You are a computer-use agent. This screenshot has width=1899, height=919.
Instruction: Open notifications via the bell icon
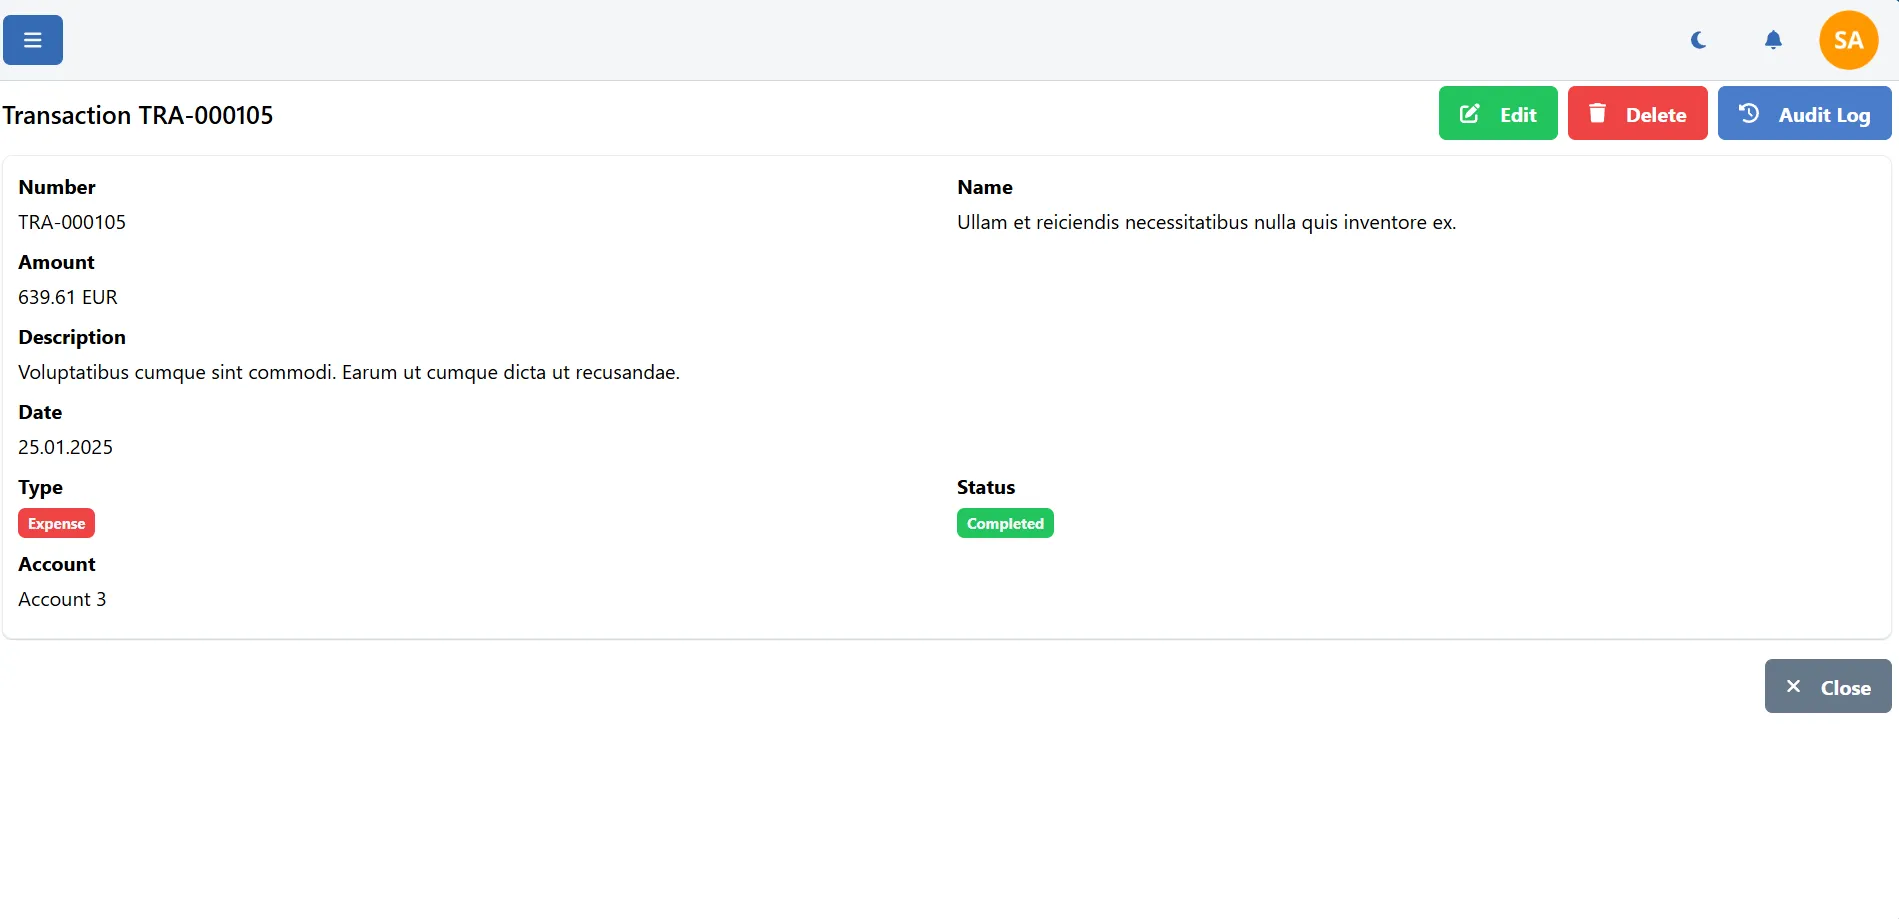pos(1772,40)
